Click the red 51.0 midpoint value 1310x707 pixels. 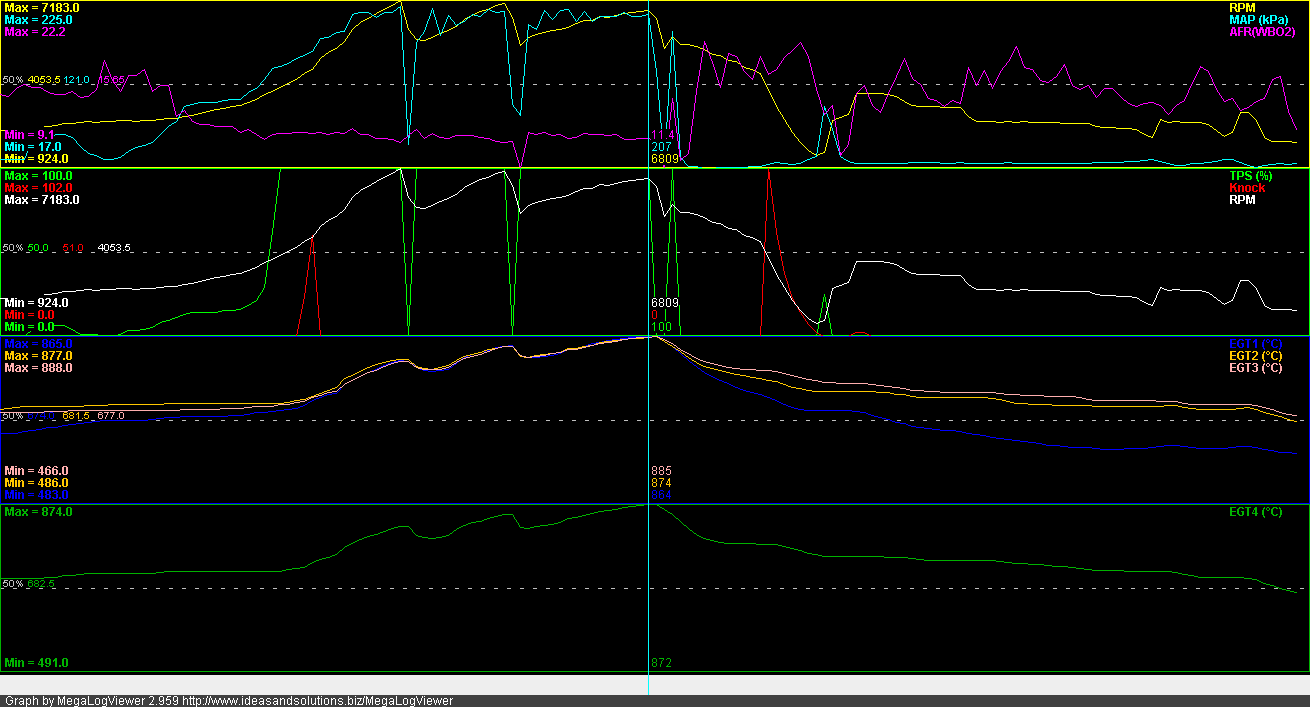(x=73, y=248)
